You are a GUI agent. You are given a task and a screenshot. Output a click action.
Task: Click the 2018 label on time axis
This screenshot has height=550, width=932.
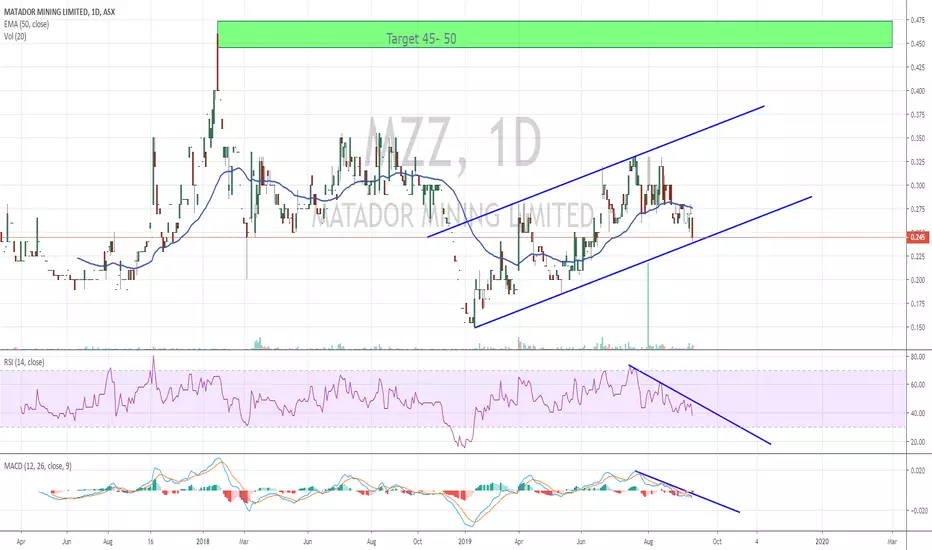click(x=203, y=542)
